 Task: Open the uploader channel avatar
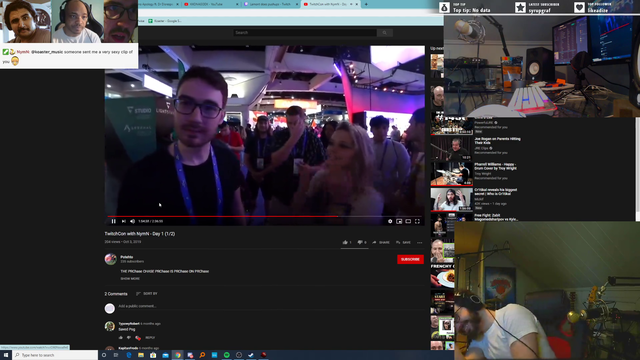(110, 259)
